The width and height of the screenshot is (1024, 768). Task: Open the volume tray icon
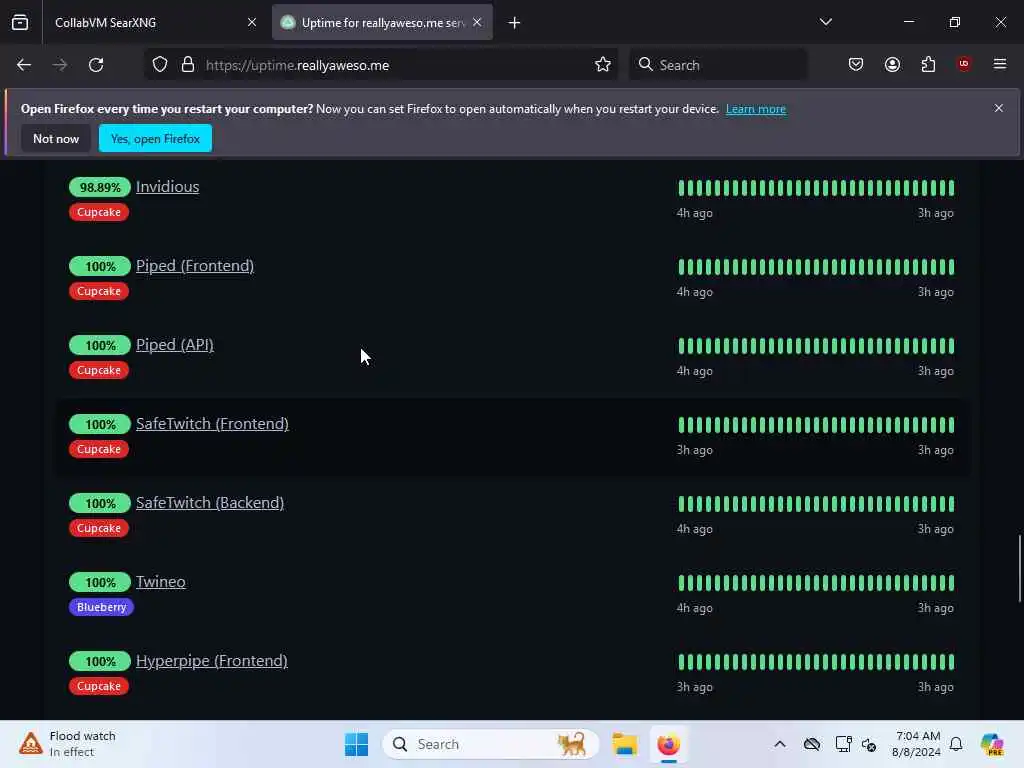869,744
